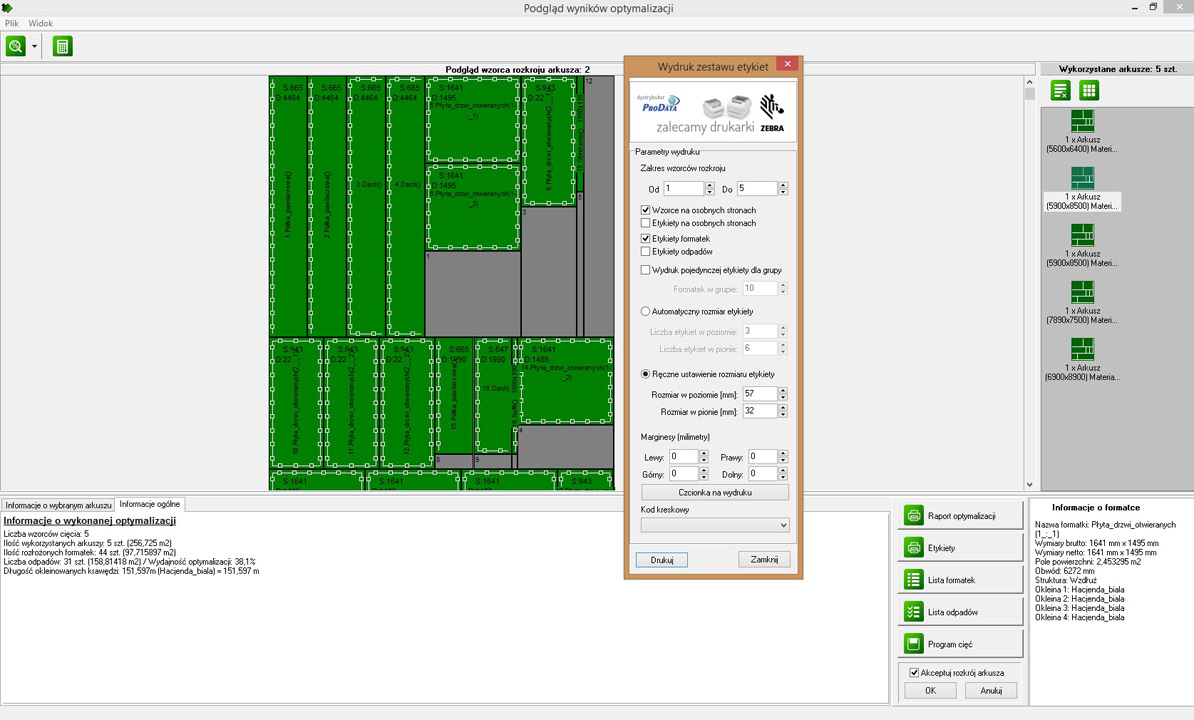Select the 5600x6400 sheet thumbnail
This screenshot has height=720, width=1194.
point(1082,121)
